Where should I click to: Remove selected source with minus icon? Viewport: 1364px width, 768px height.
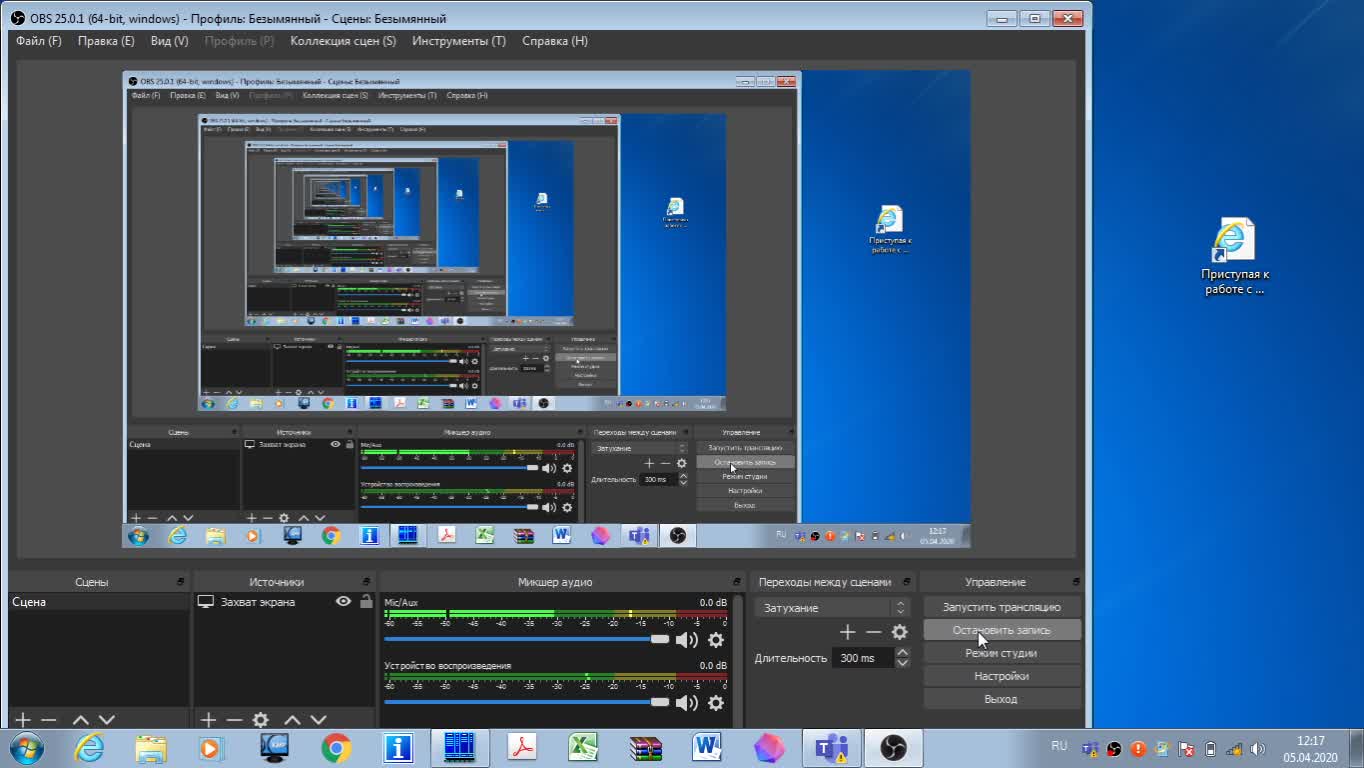(234, 720)
